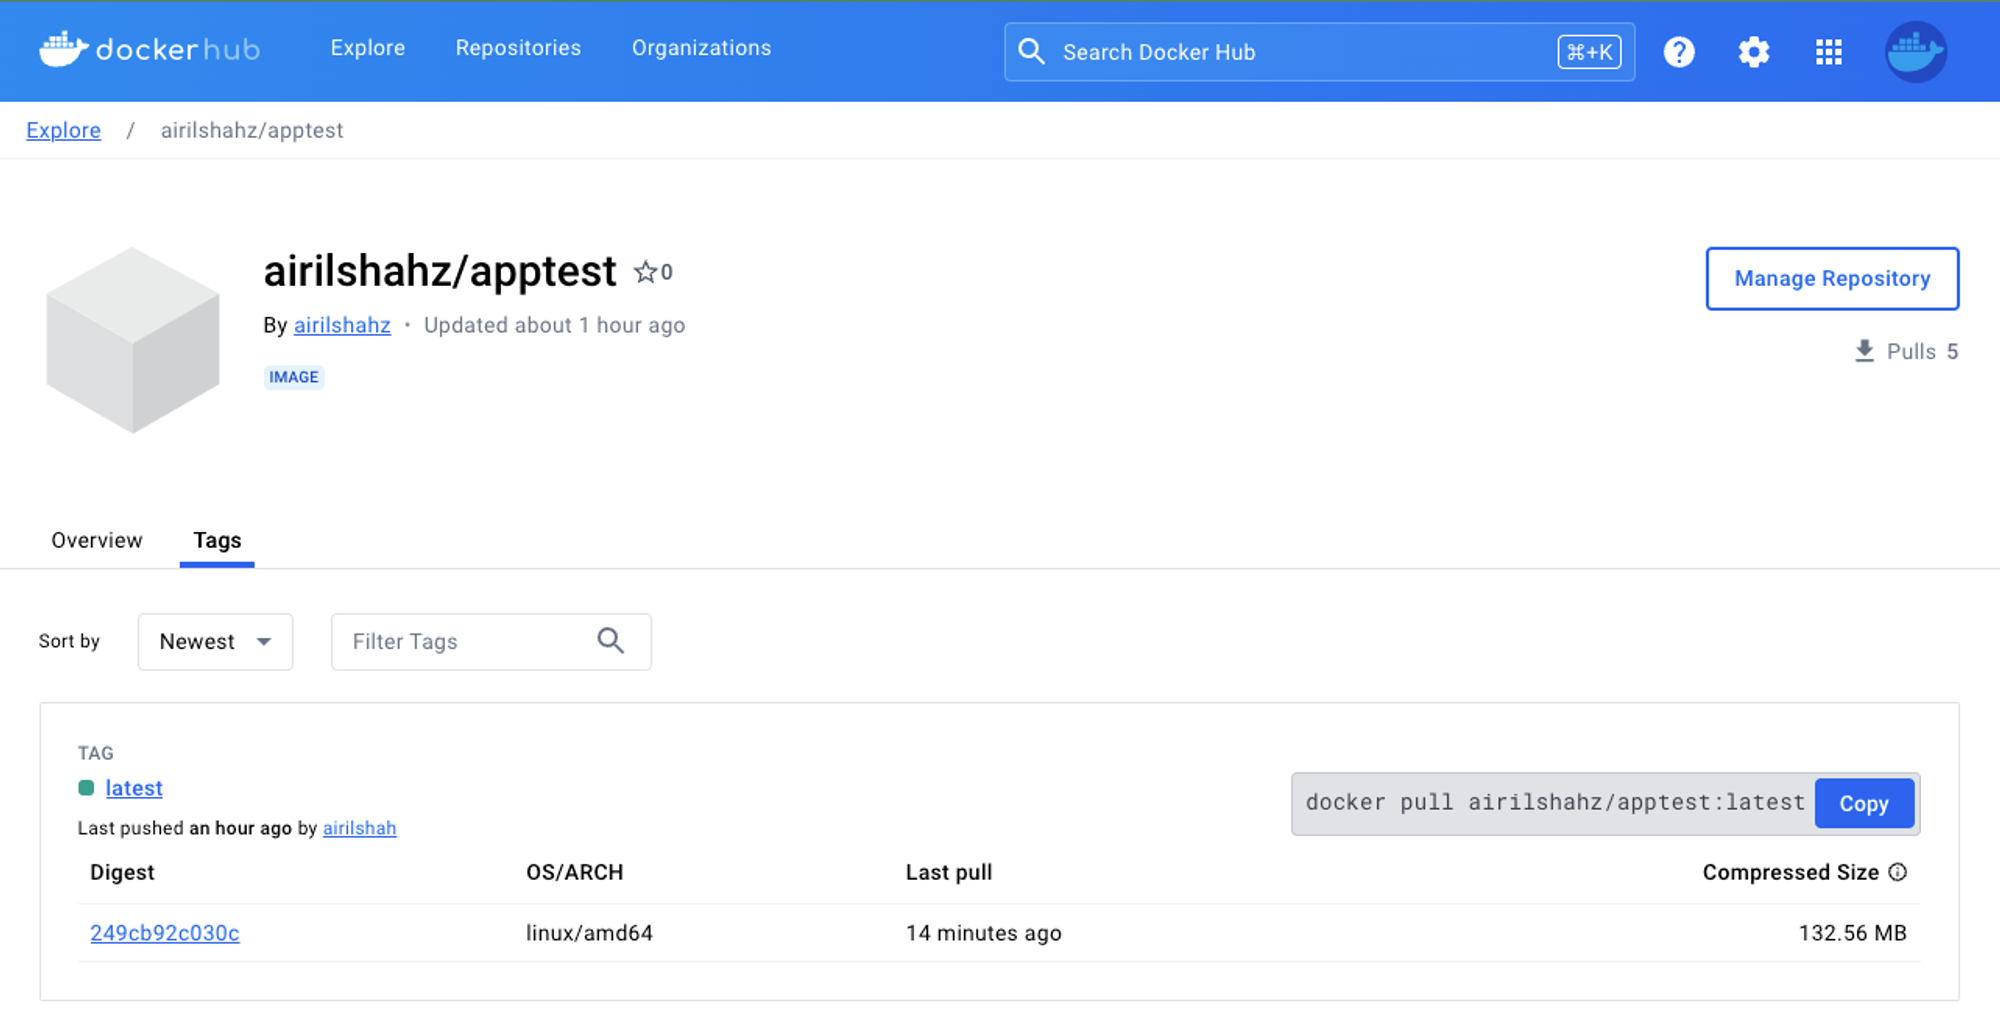Click the 132.56 MB compressed size value
The width and height of the screenshot is (2000, 1030).
(1852, 933)
